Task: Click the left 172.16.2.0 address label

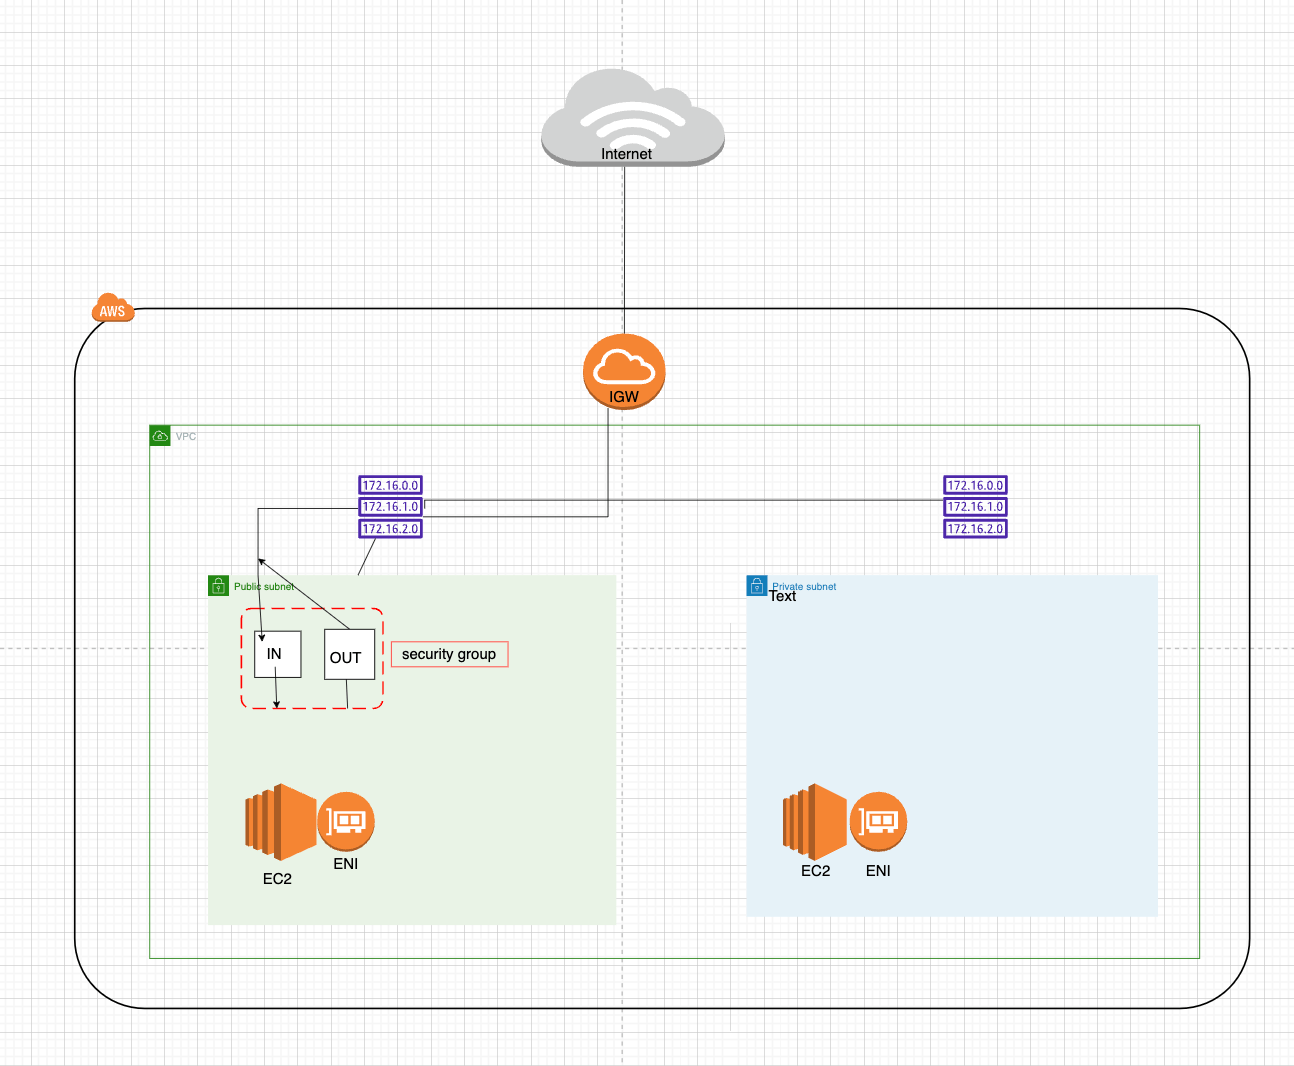Action: click(x=390, y=528)
